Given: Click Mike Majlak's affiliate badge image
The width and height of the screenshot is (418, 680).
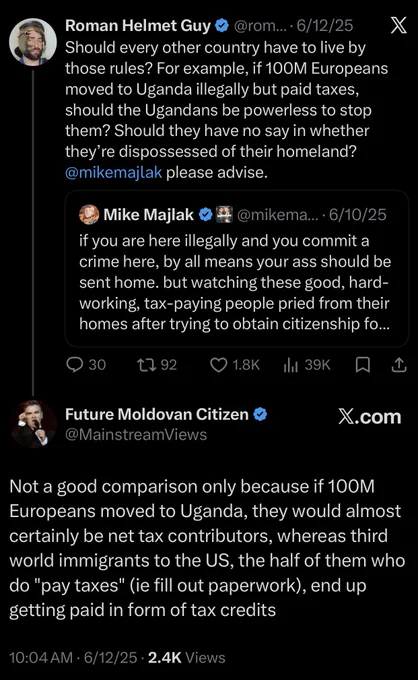Looking at the screenshot, I should point(224,214).
